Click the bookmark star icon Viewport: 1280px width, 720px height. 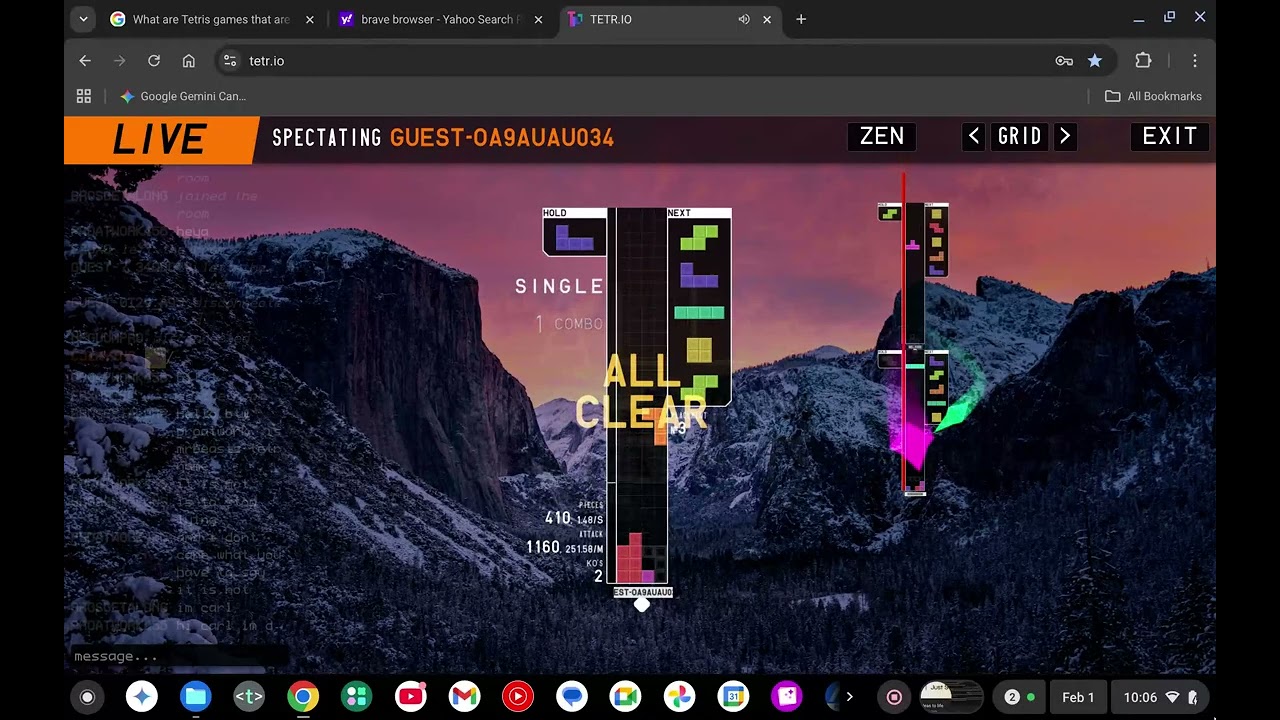point(1095,61)
